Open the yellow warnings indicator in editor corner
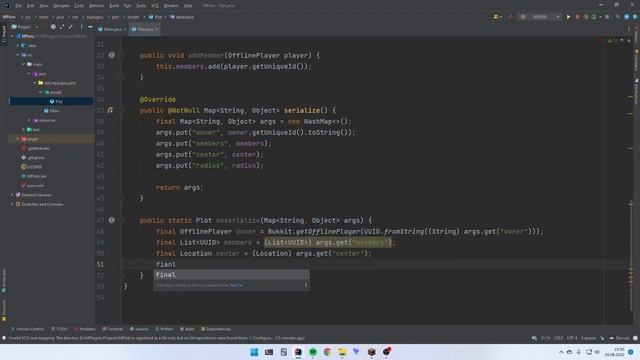The height and width of the screenshot is (360, 640). (x=612, y=40)
